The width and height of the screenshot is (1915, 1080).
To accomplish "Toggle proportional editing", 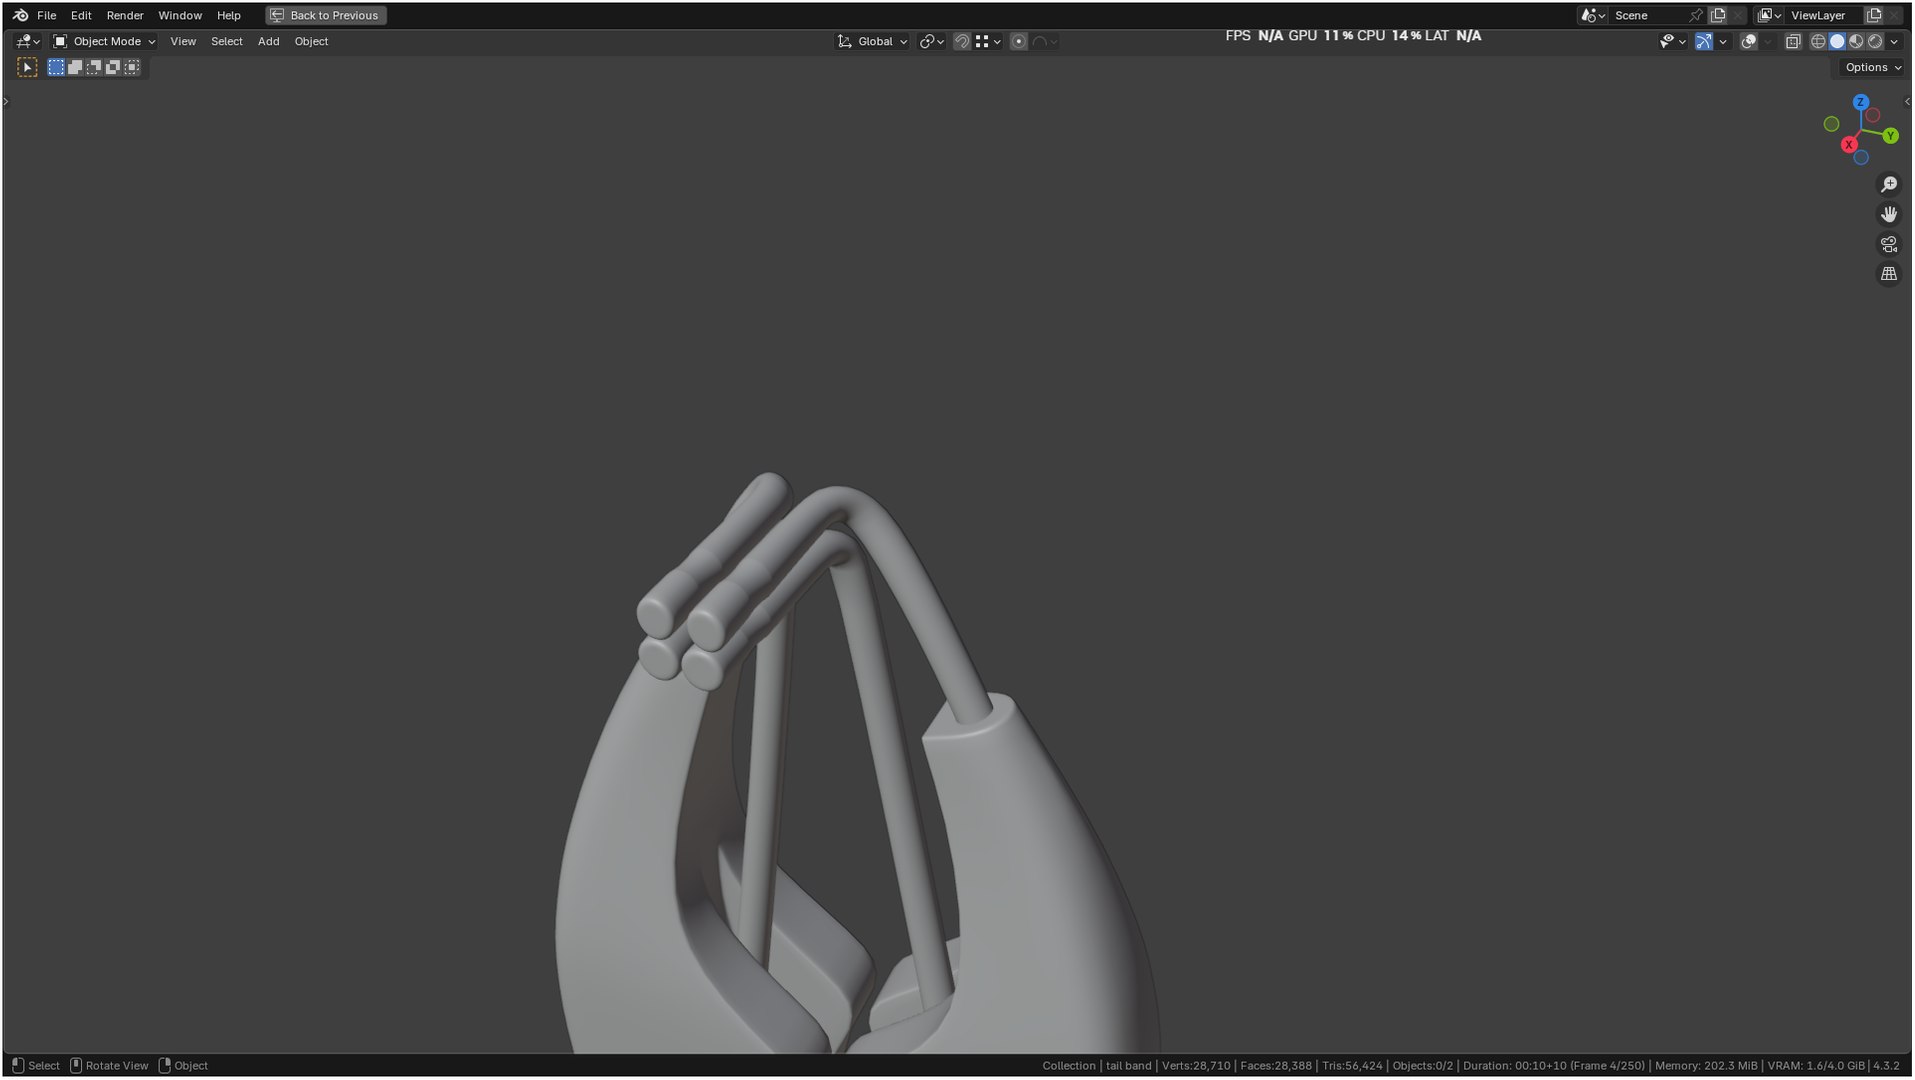I will [1018, 41].
